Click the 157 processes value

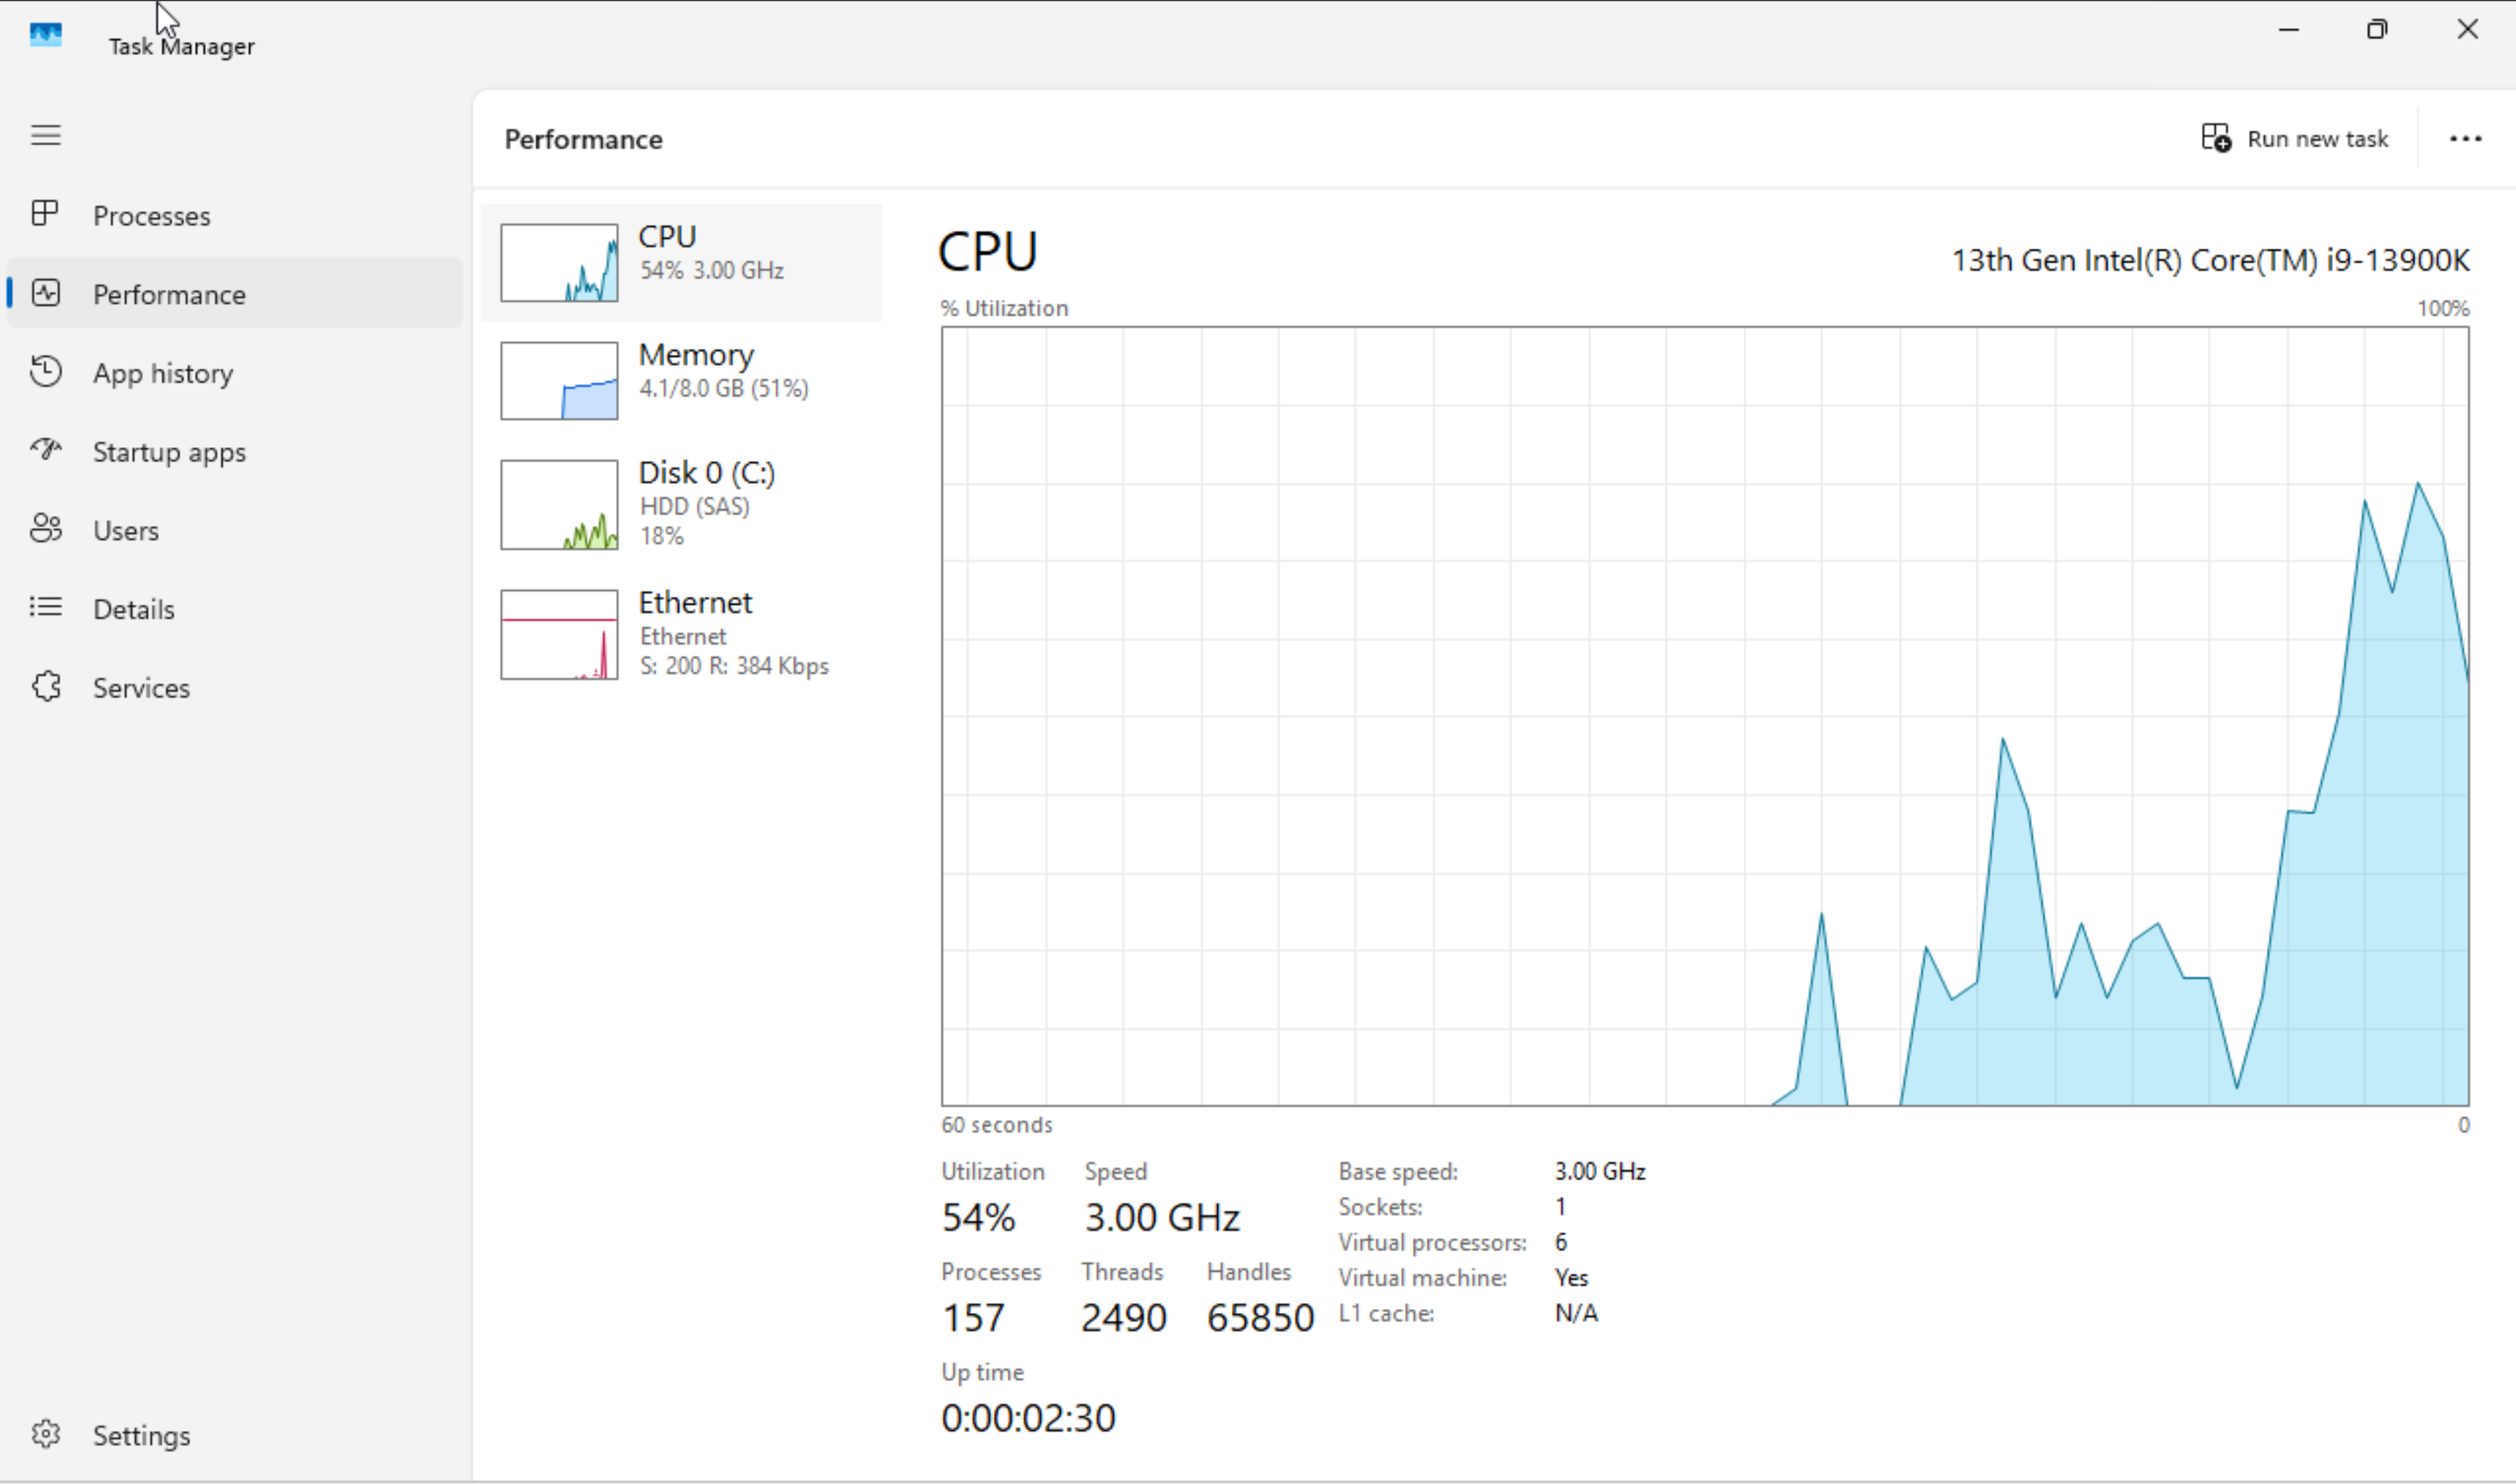click(x=973, y=1318)
